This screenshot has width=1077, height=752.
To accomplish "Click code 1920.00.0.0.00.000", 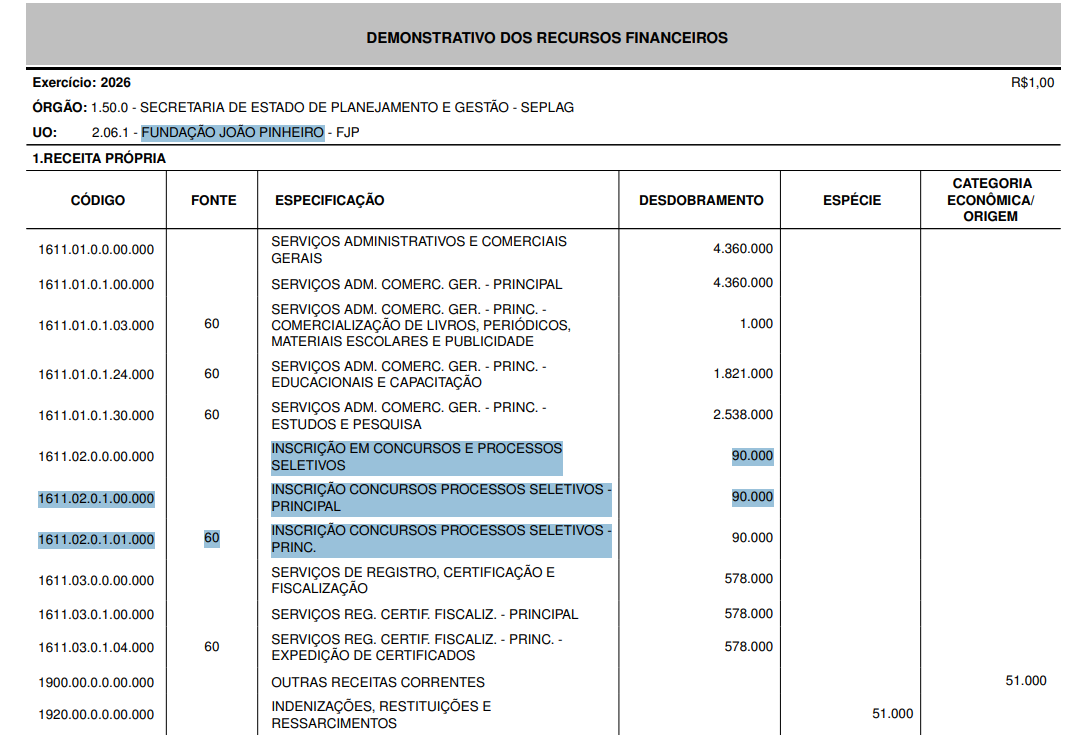I will 97,715.
